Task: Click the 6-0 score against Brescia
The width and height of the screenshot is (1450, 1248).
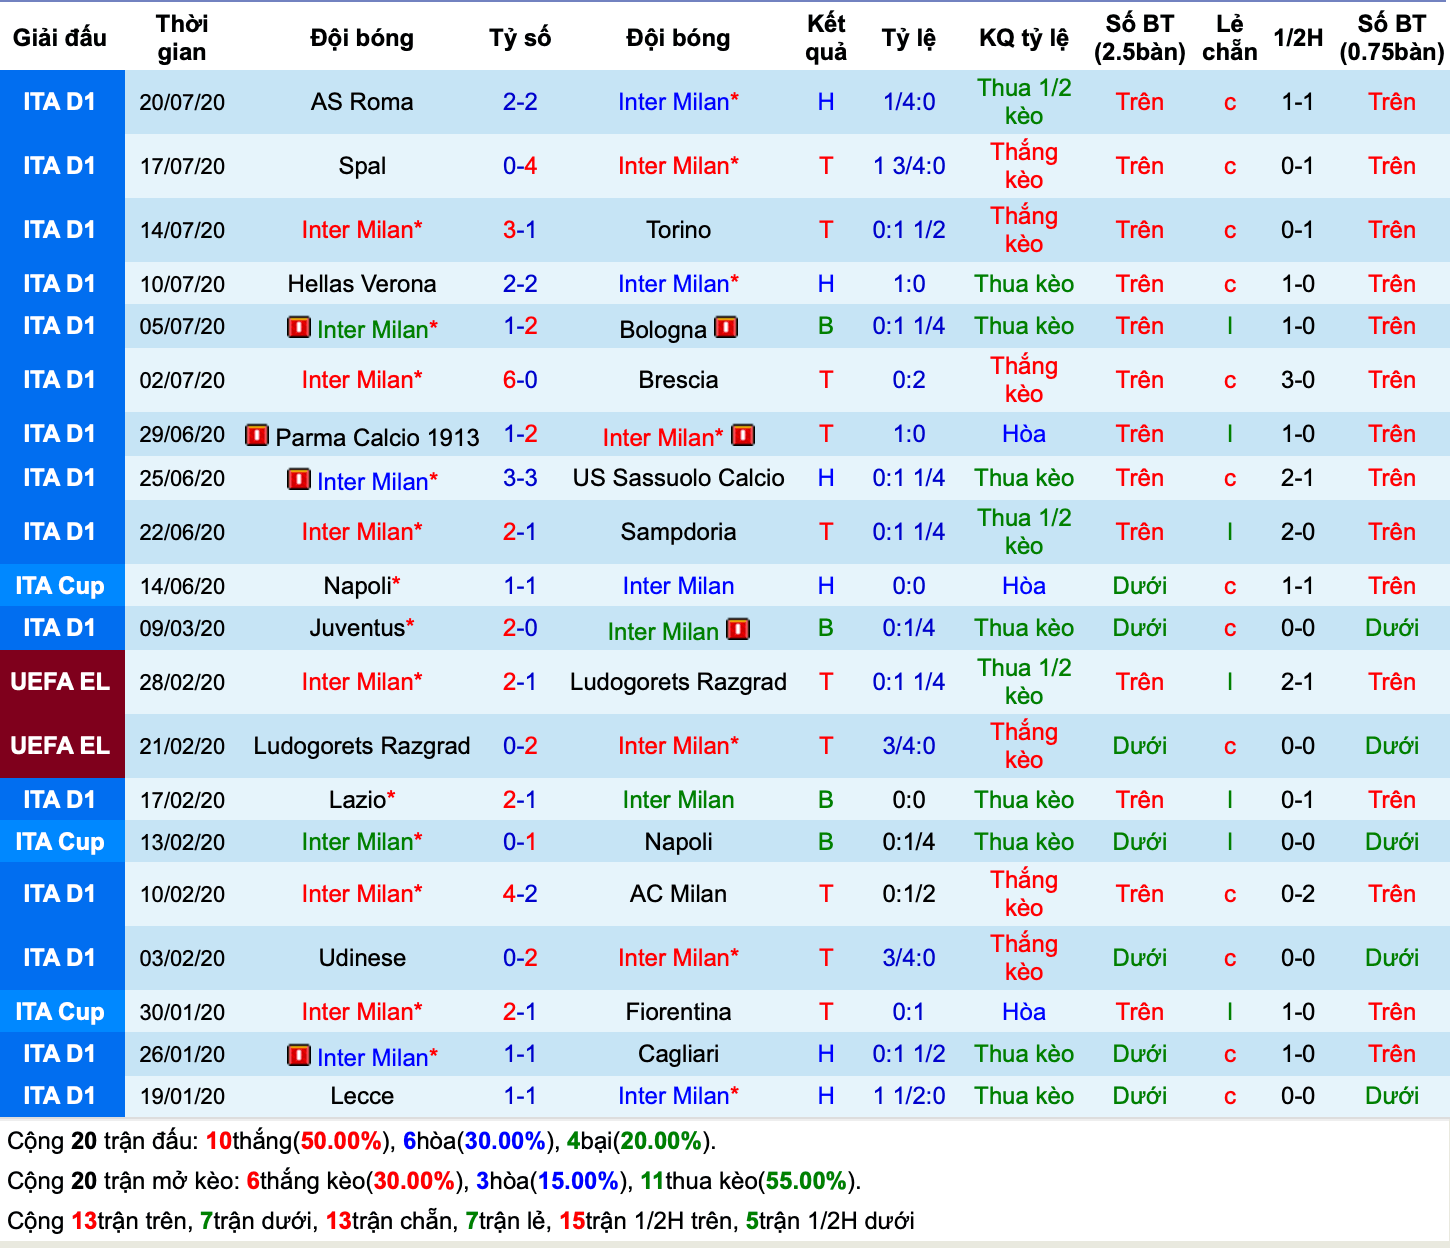Action: [x=520, y=380]
